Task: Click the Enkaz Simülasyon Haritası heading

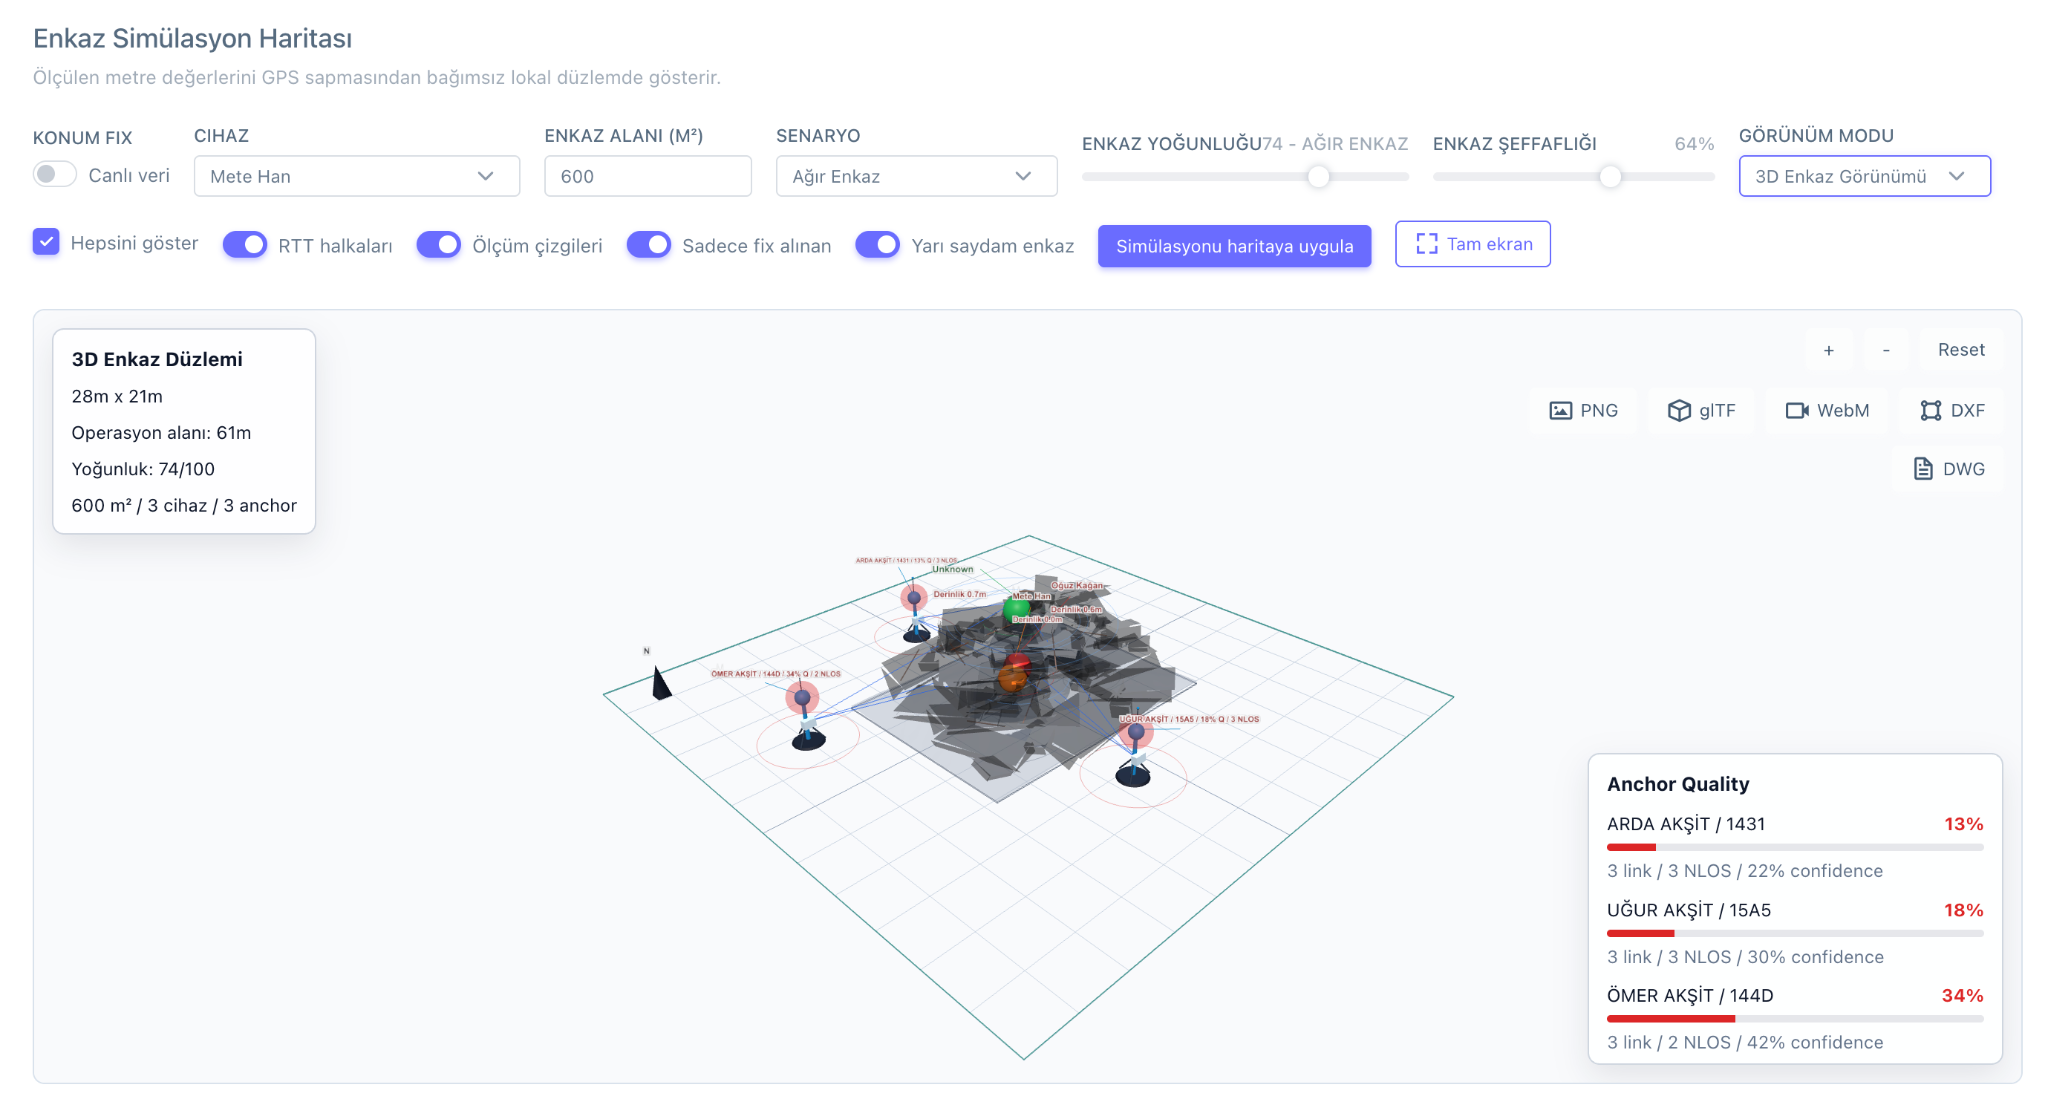Action: (192, 38)
